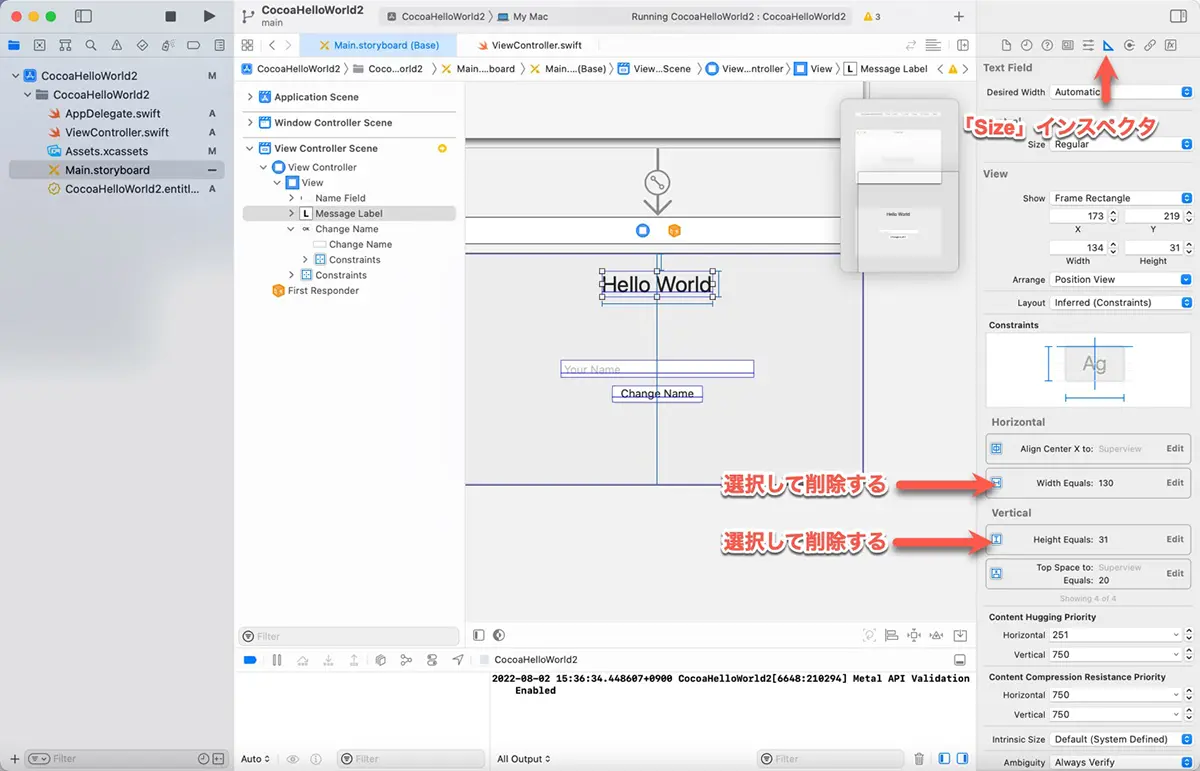Select AppDelegate.swift in navigator
Image resolution: width=1200 pixels, height=771 pixels.
(112, 114)
